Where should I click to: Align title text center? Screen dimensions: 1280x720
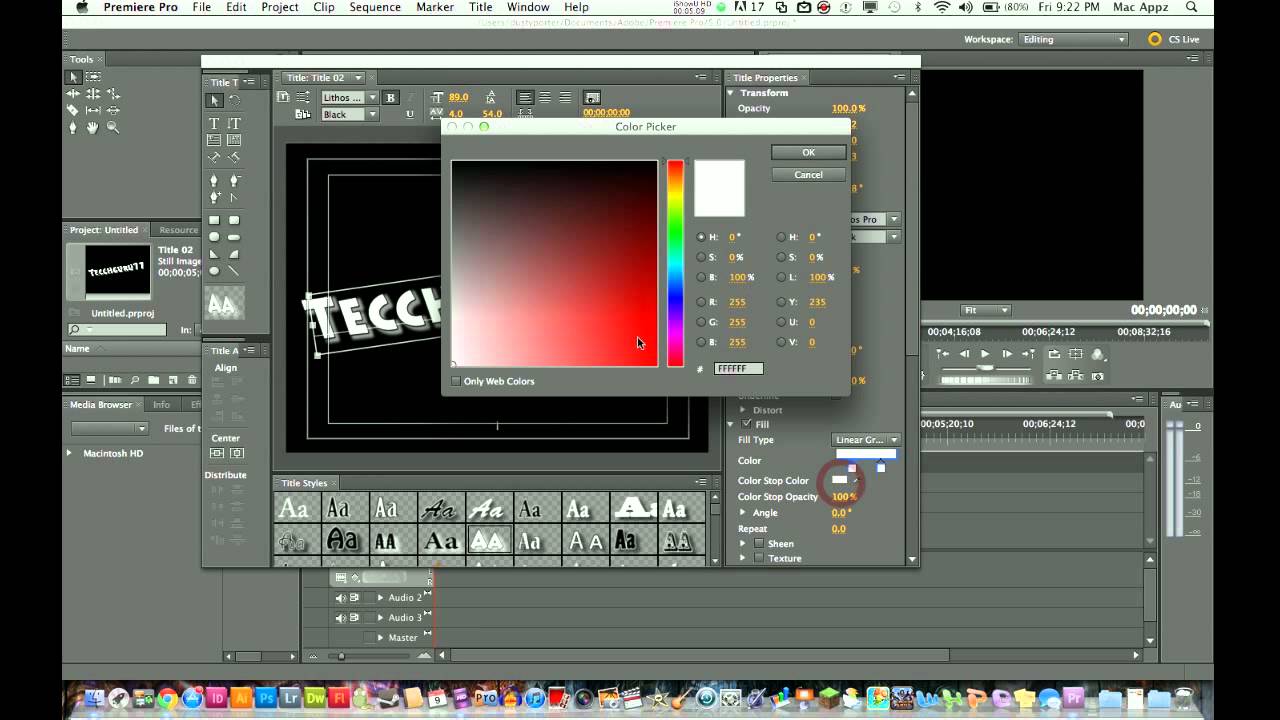546,97
